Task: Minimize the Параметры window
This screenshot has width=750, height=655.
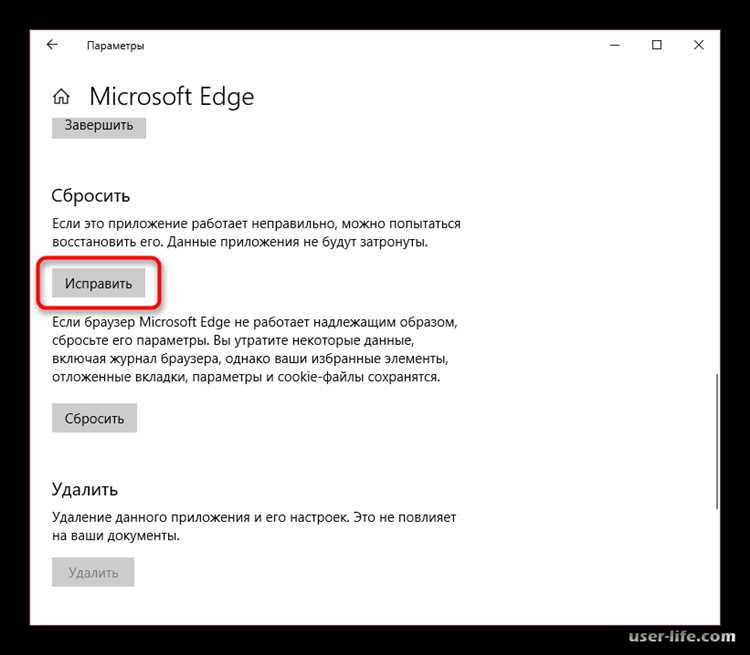Action: 615,45
